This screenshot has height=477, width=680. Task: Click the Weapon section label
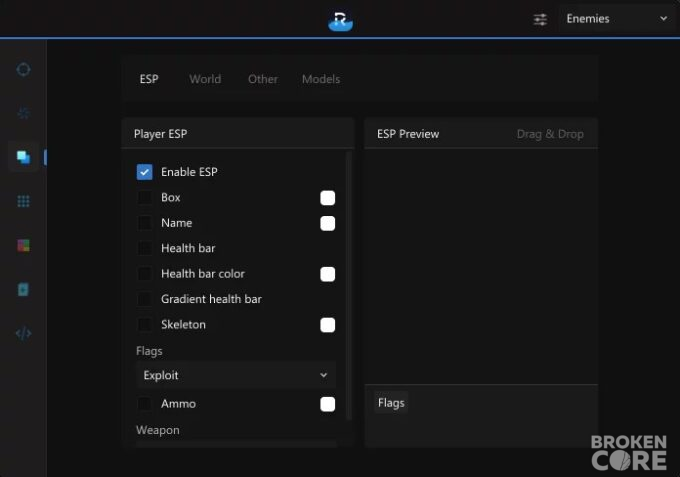click(x=158, y=430)
